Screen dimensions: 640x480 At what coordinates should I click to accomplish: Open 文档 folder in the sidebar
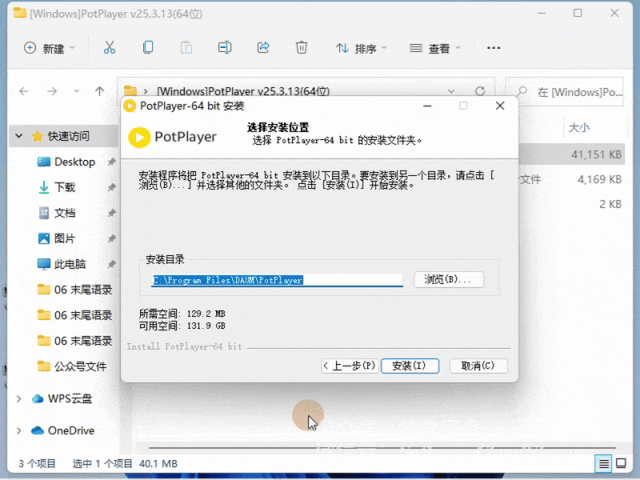point(64,213)
